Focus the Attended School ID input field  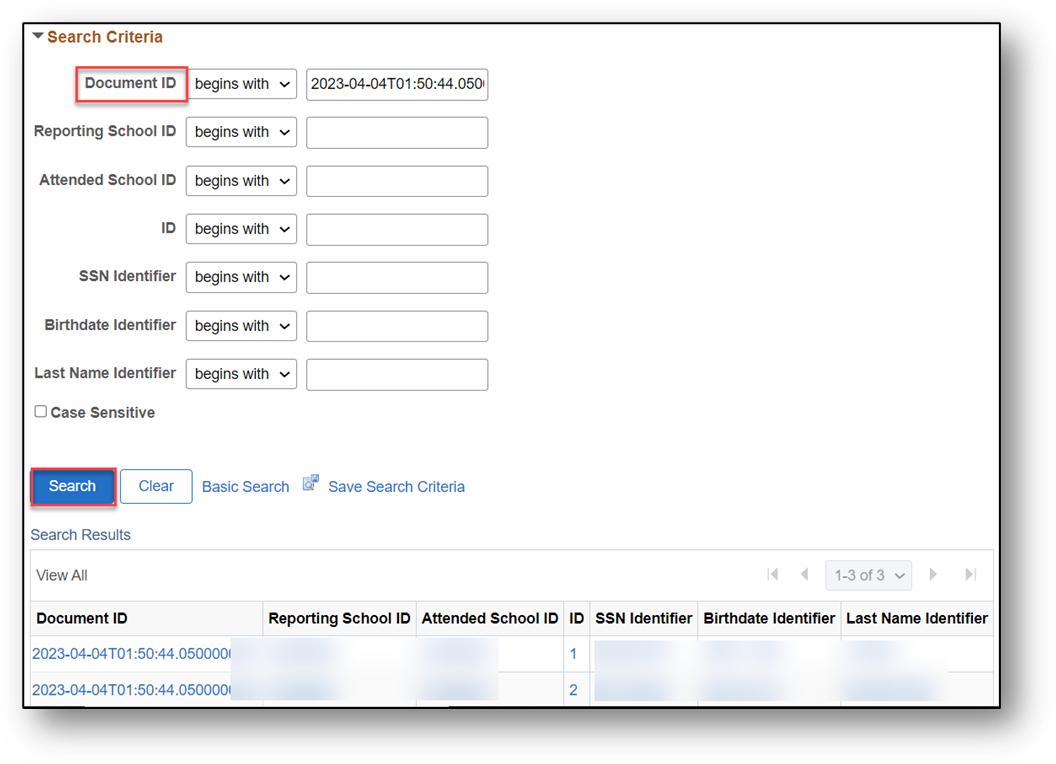point(397,181)
